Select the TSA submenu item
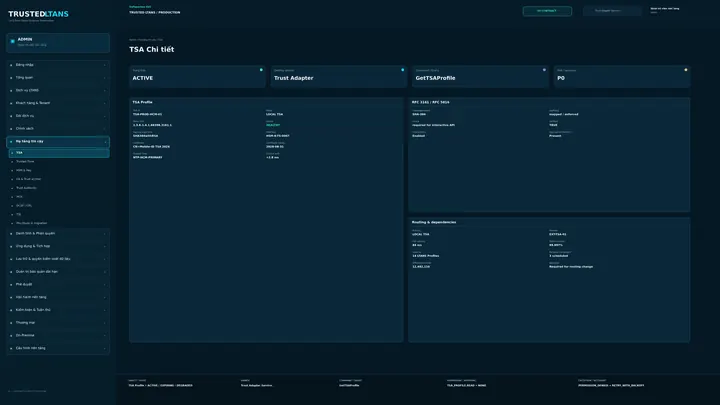Image resolution: width=720 pixels, height=405 pixels. (59, 152)
